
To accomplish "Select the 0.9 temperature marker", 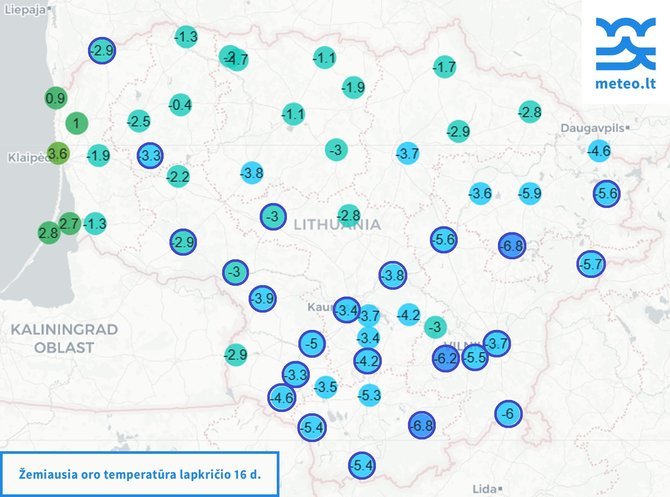I will (x=56, y=98).
